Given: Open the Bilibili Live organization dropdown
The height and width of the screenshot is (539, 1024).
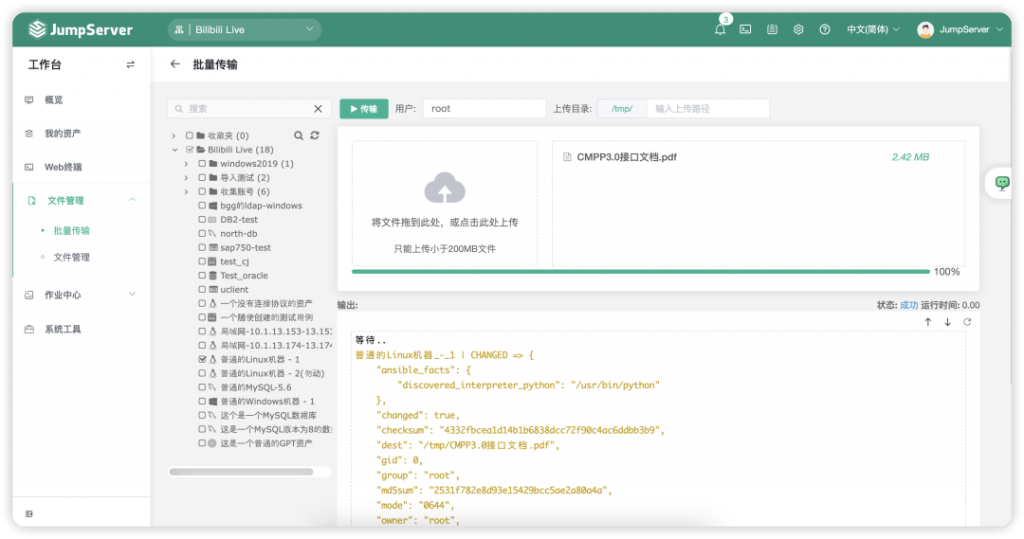Looking at the screenshot, I should click(245, 29).
